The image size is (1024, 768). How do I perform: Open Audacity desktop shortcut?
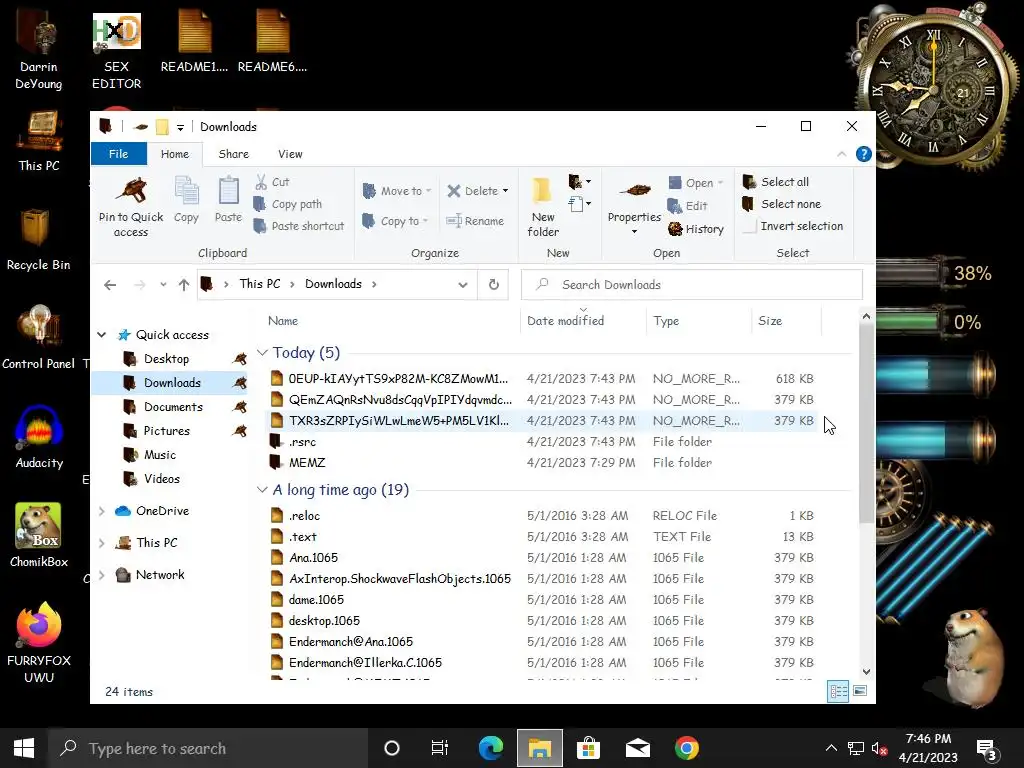pos(39,437)
